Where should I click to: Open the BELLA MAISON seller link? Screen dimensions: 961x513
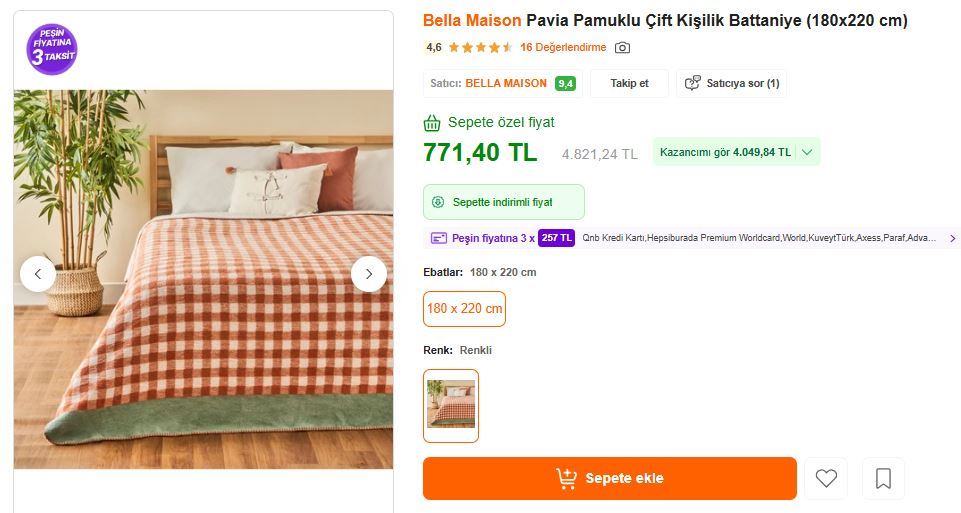[x=506, y=83]
